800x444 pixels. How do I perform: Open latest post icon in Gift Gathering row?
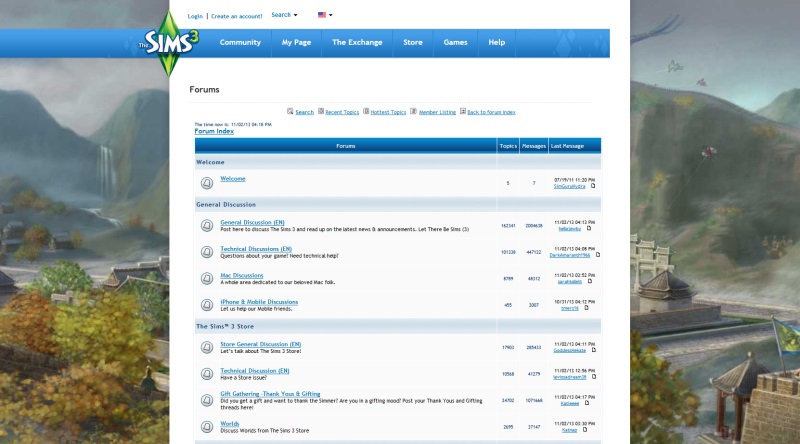pos(587,403)
